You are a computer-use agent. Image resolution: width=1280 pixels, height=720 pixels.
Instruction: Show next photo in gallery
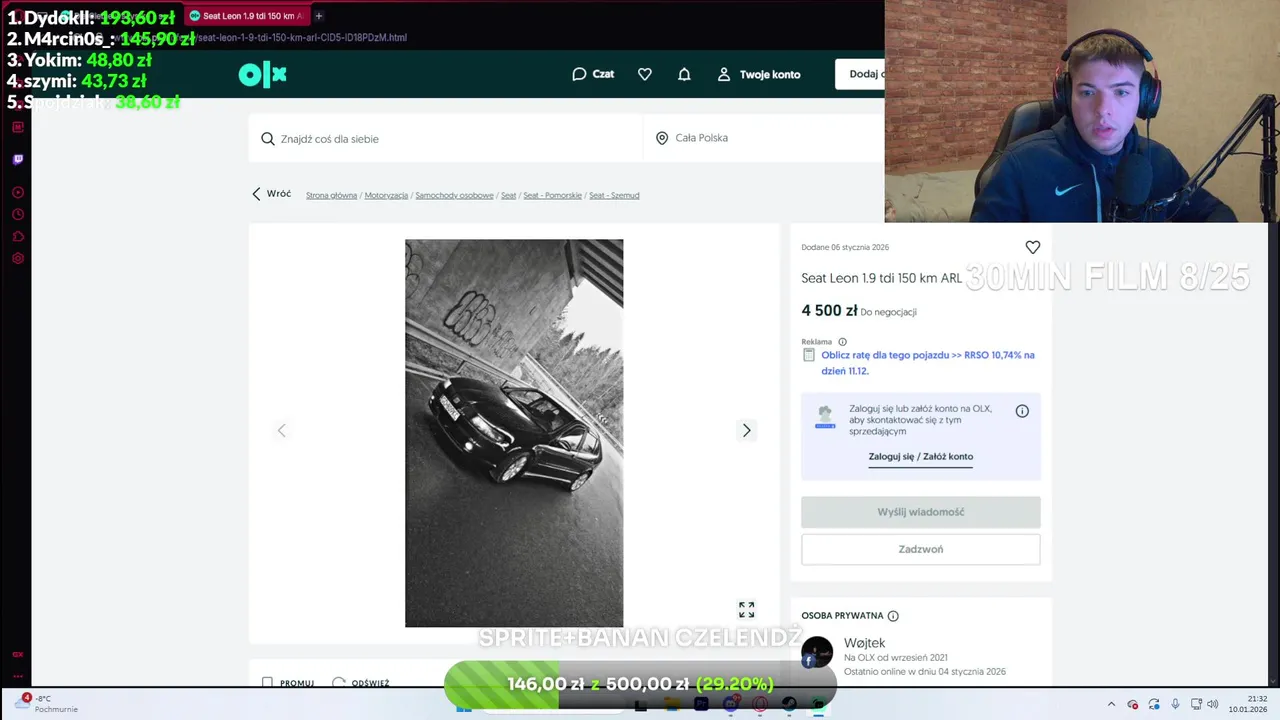pos(746,430)
